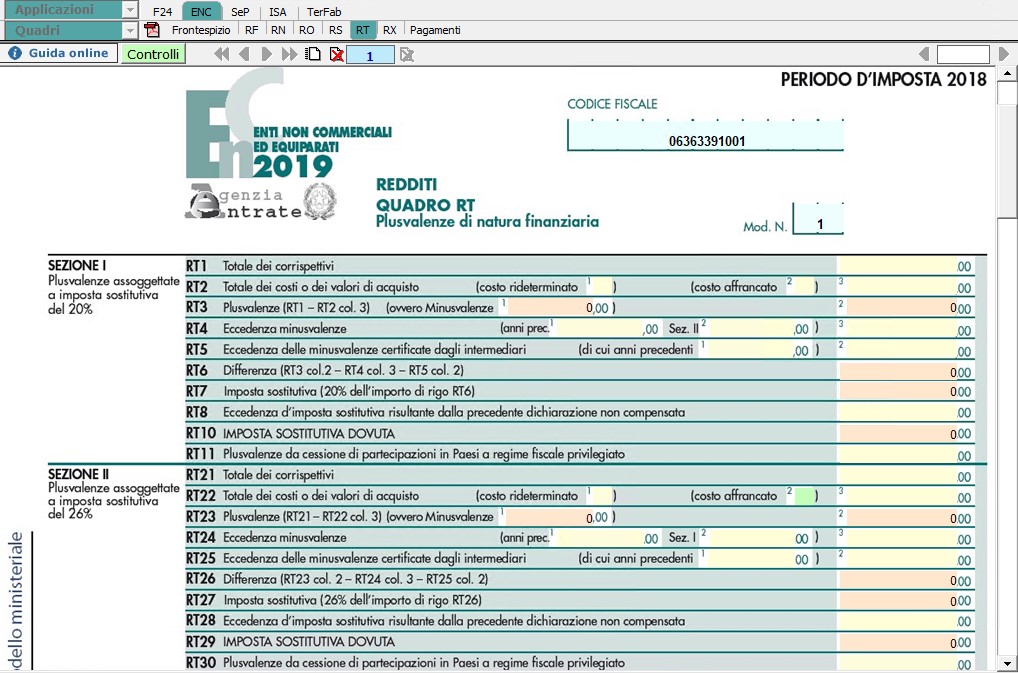This screenshot has height=673, width=1018.
Task: Click the empty field at top right toolbar
Action: point(963,55)
